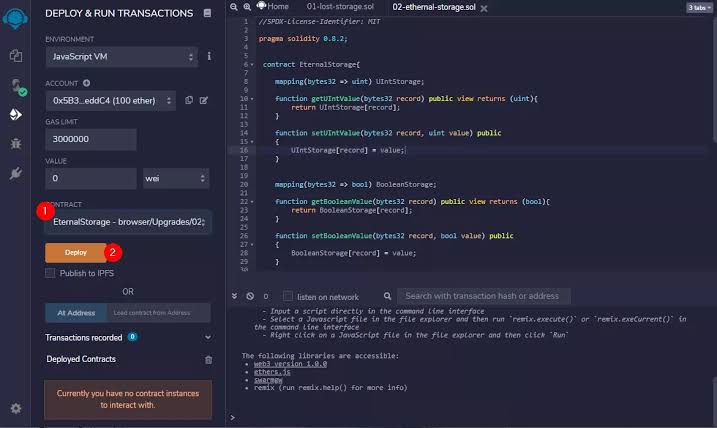The image size is (717, 428).
Task: Open the Account selection dropdown
Action: (x=111, y=101)
